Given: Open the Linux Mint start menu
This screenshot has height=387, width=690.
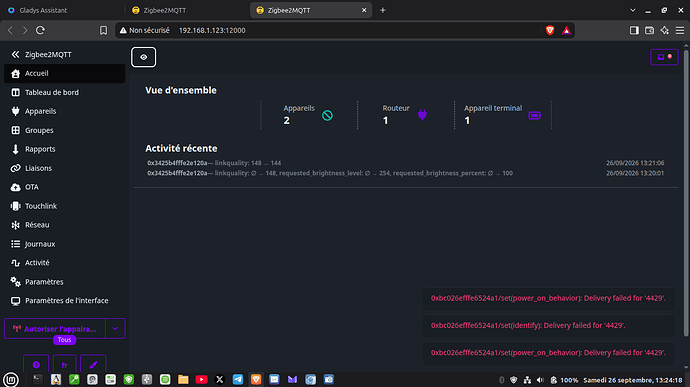Looking at the screenshot, I should click(x=11, y=379).
